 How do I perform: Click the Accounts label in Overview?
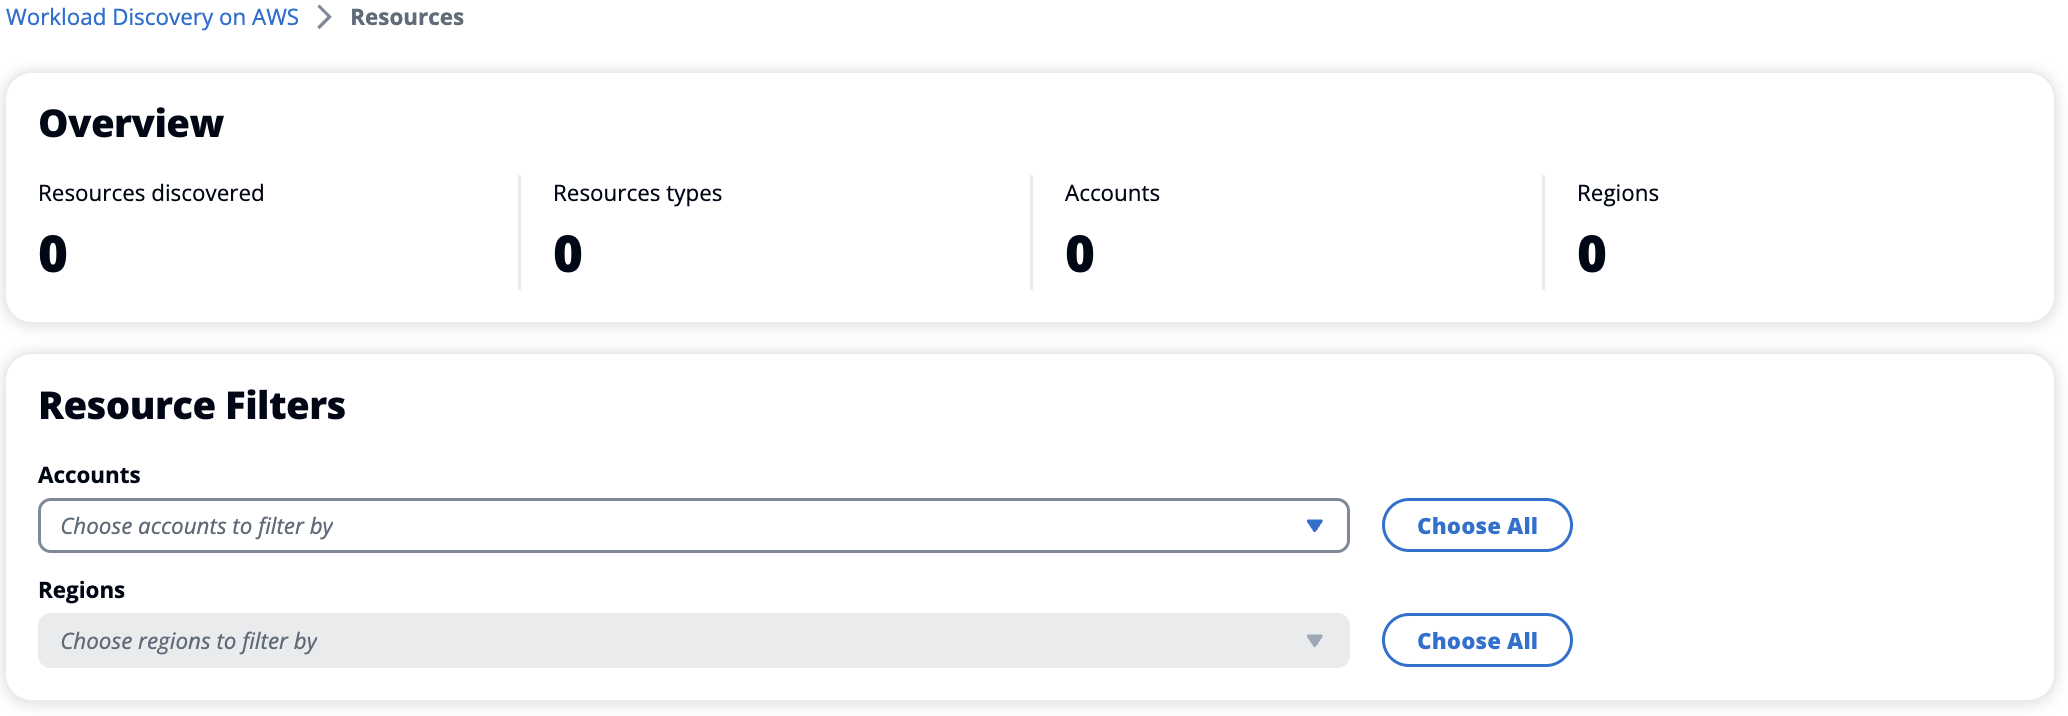point(1112,193)
